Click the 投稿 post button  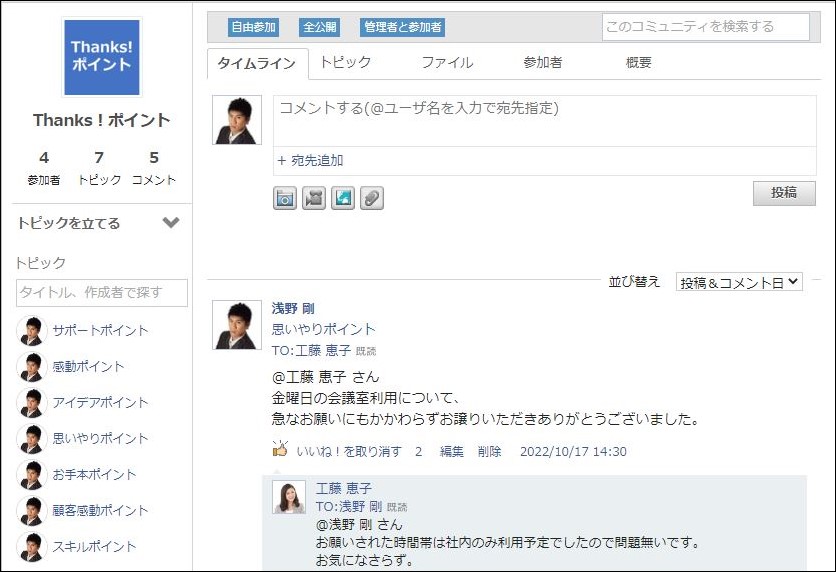[x=784, y=193]
